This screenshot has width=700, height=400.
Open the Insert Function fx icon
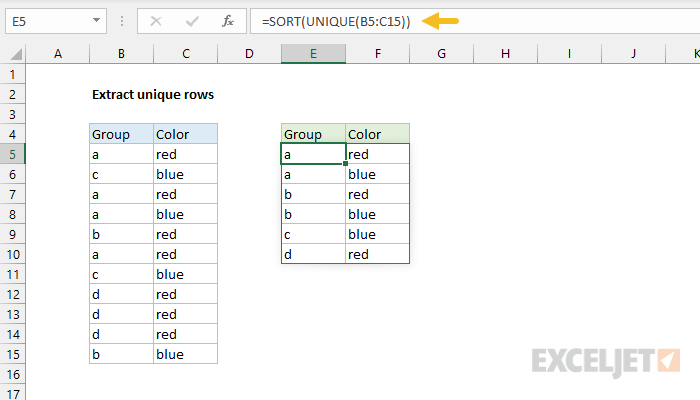coord(228,21)
